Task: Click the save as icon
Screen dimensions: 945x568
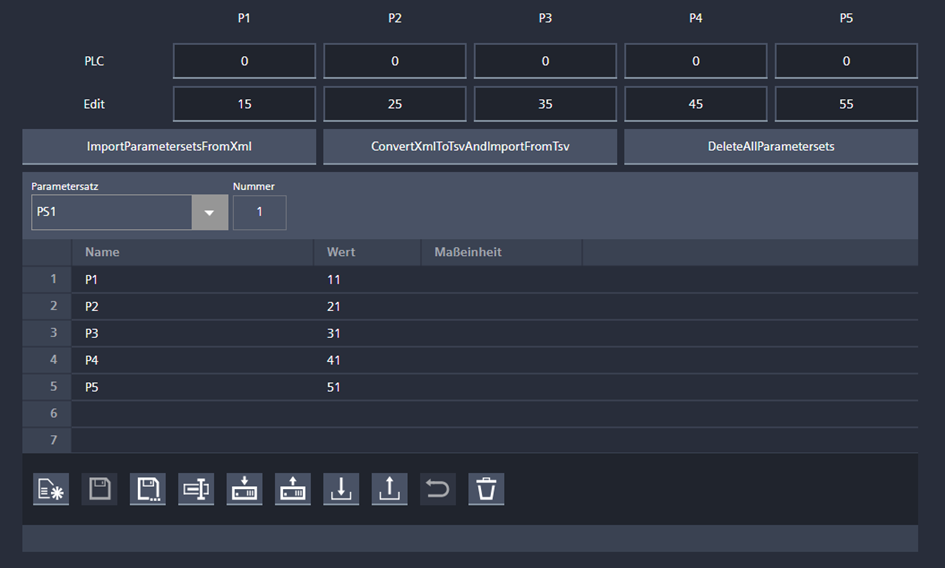Action: click(148, 489)
